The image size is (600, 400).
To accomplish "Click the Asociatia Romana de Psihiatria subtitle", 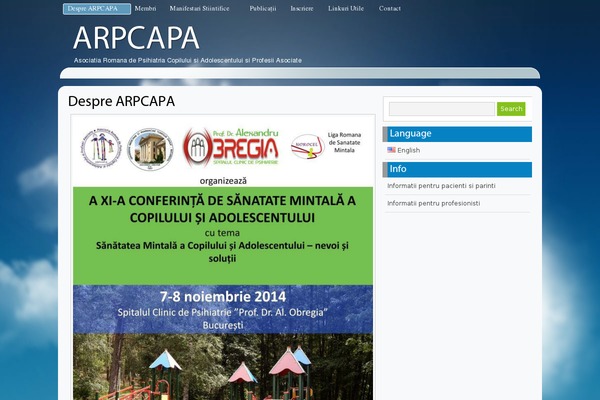I will [188, 60].
